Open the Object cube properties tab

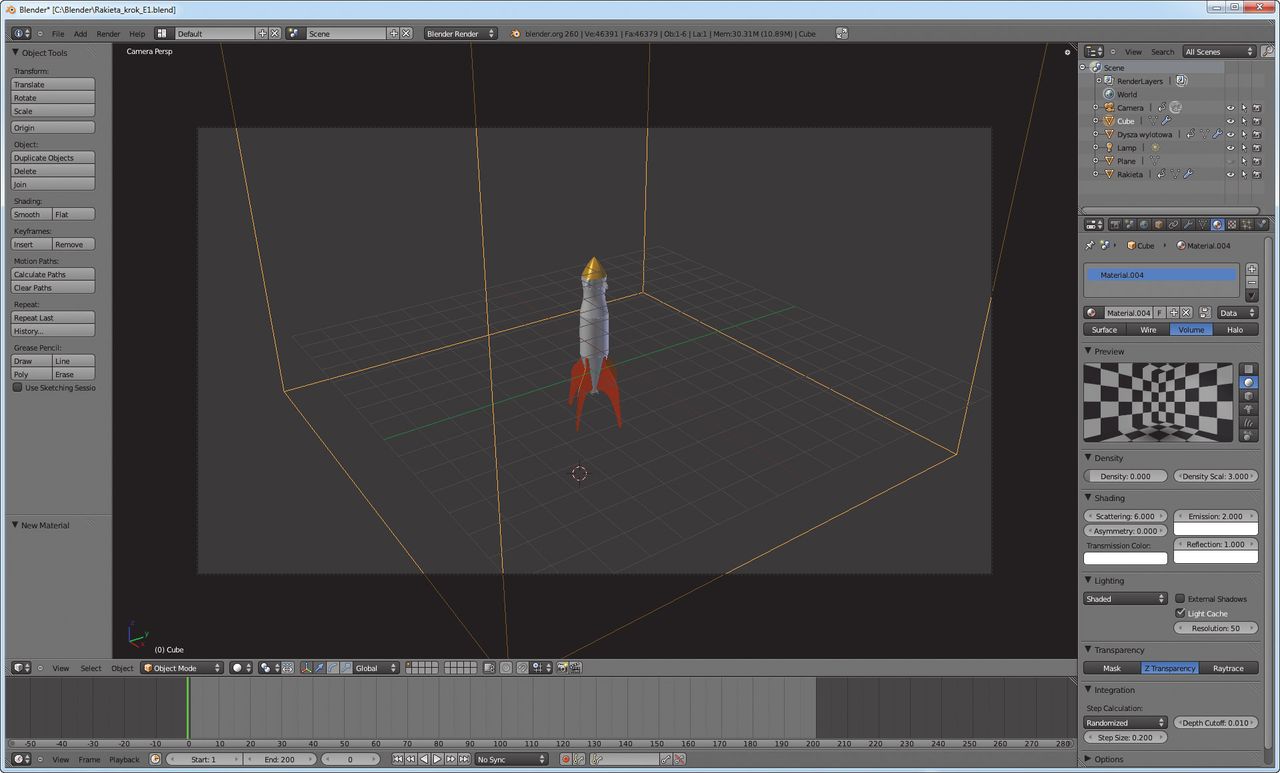(1158, 225)
